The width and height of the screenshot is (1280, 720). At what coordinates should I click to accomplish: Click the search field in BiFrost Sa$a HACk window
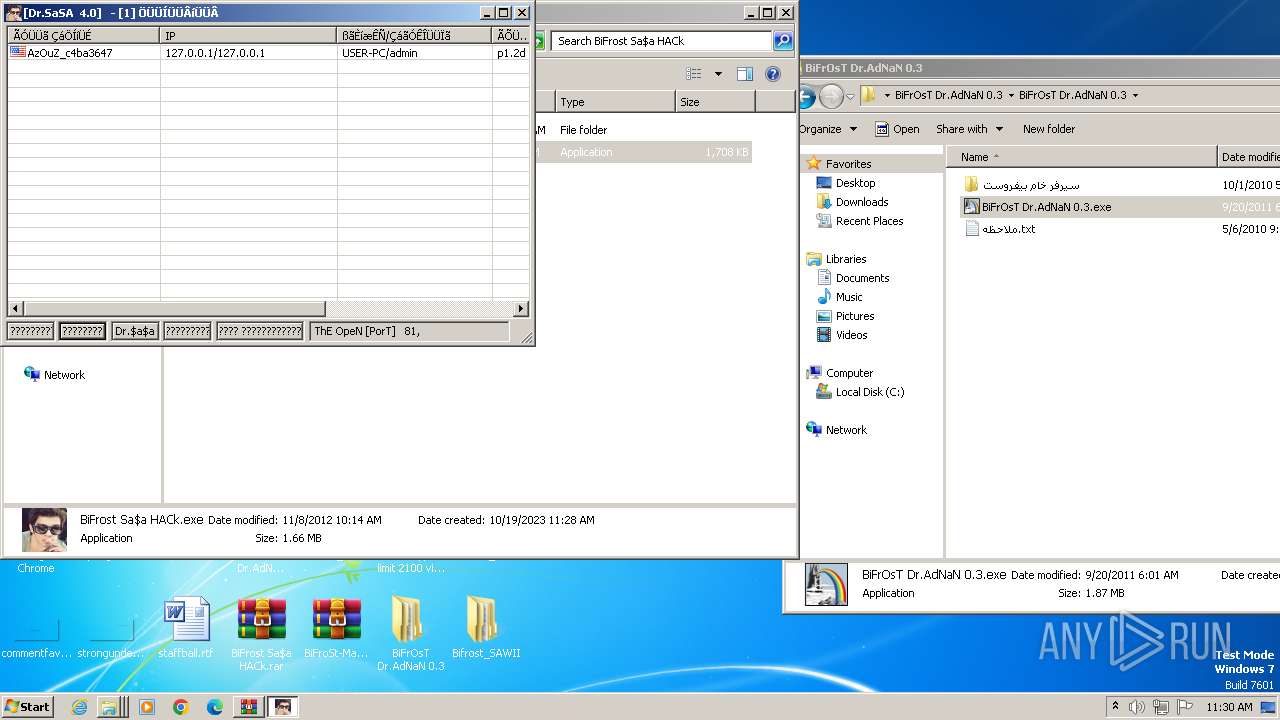point(661,41)
